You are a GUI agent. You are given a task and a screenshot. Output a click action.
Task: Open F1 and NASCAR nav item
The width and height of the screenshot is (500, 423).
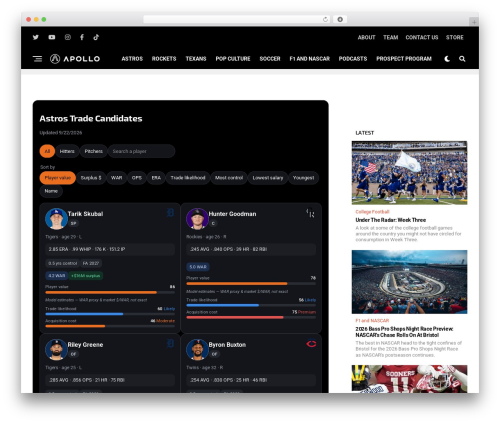pos(310,59)
